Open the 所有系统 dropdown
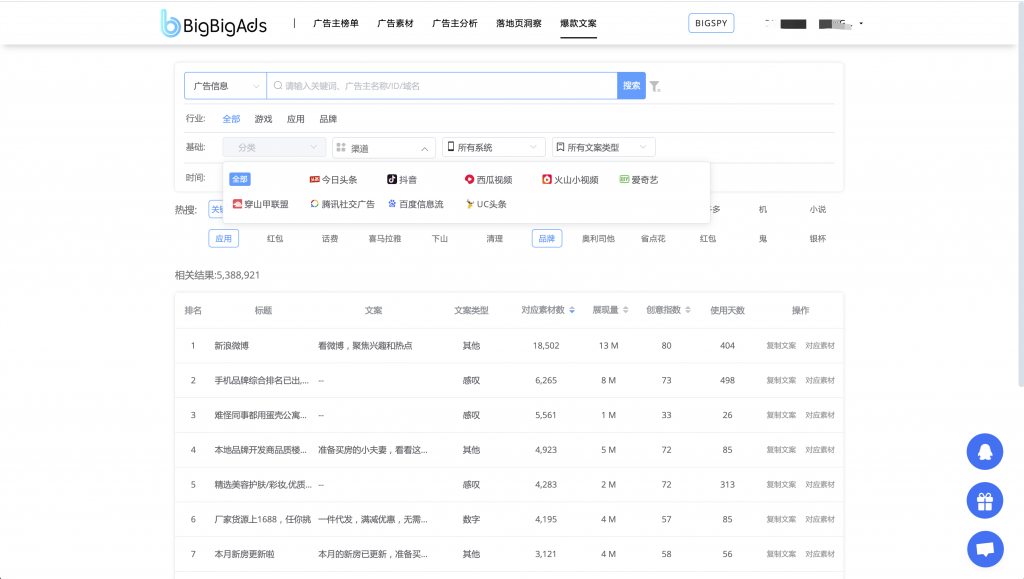This screenshot has height=579, width=1024. click(x=493, y=148)
